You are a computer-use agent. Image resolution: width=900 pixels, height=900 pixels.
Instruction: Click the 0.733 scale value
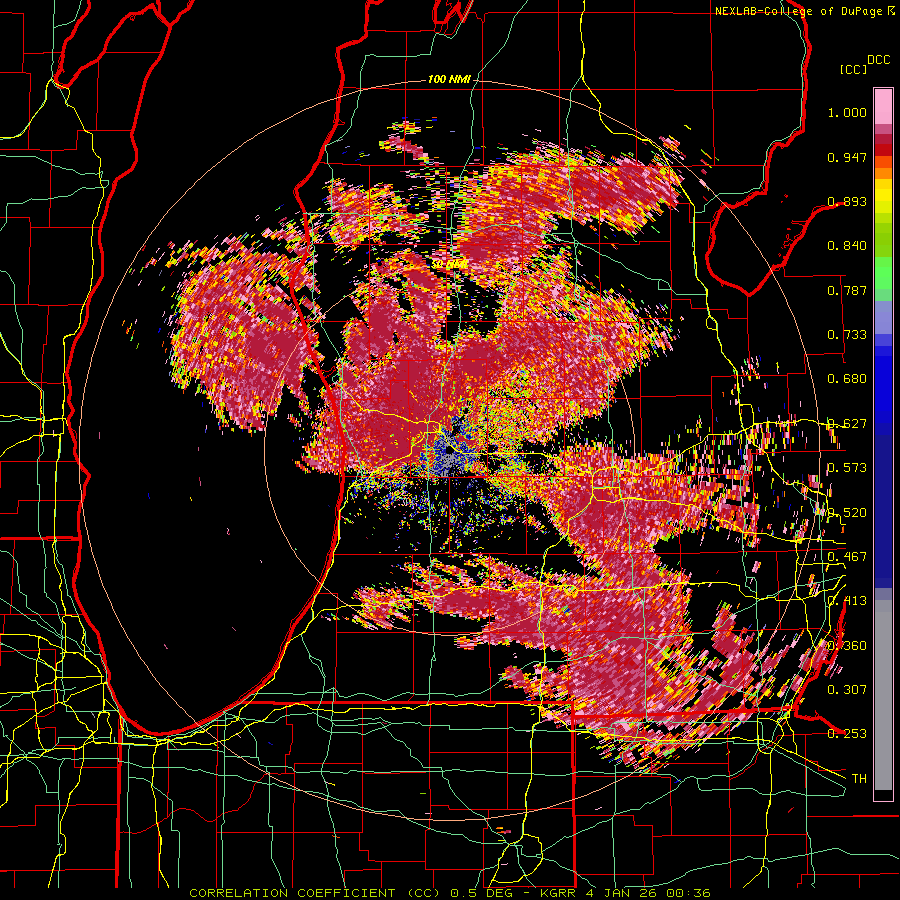pyautogui.click(x=847, y=335)
